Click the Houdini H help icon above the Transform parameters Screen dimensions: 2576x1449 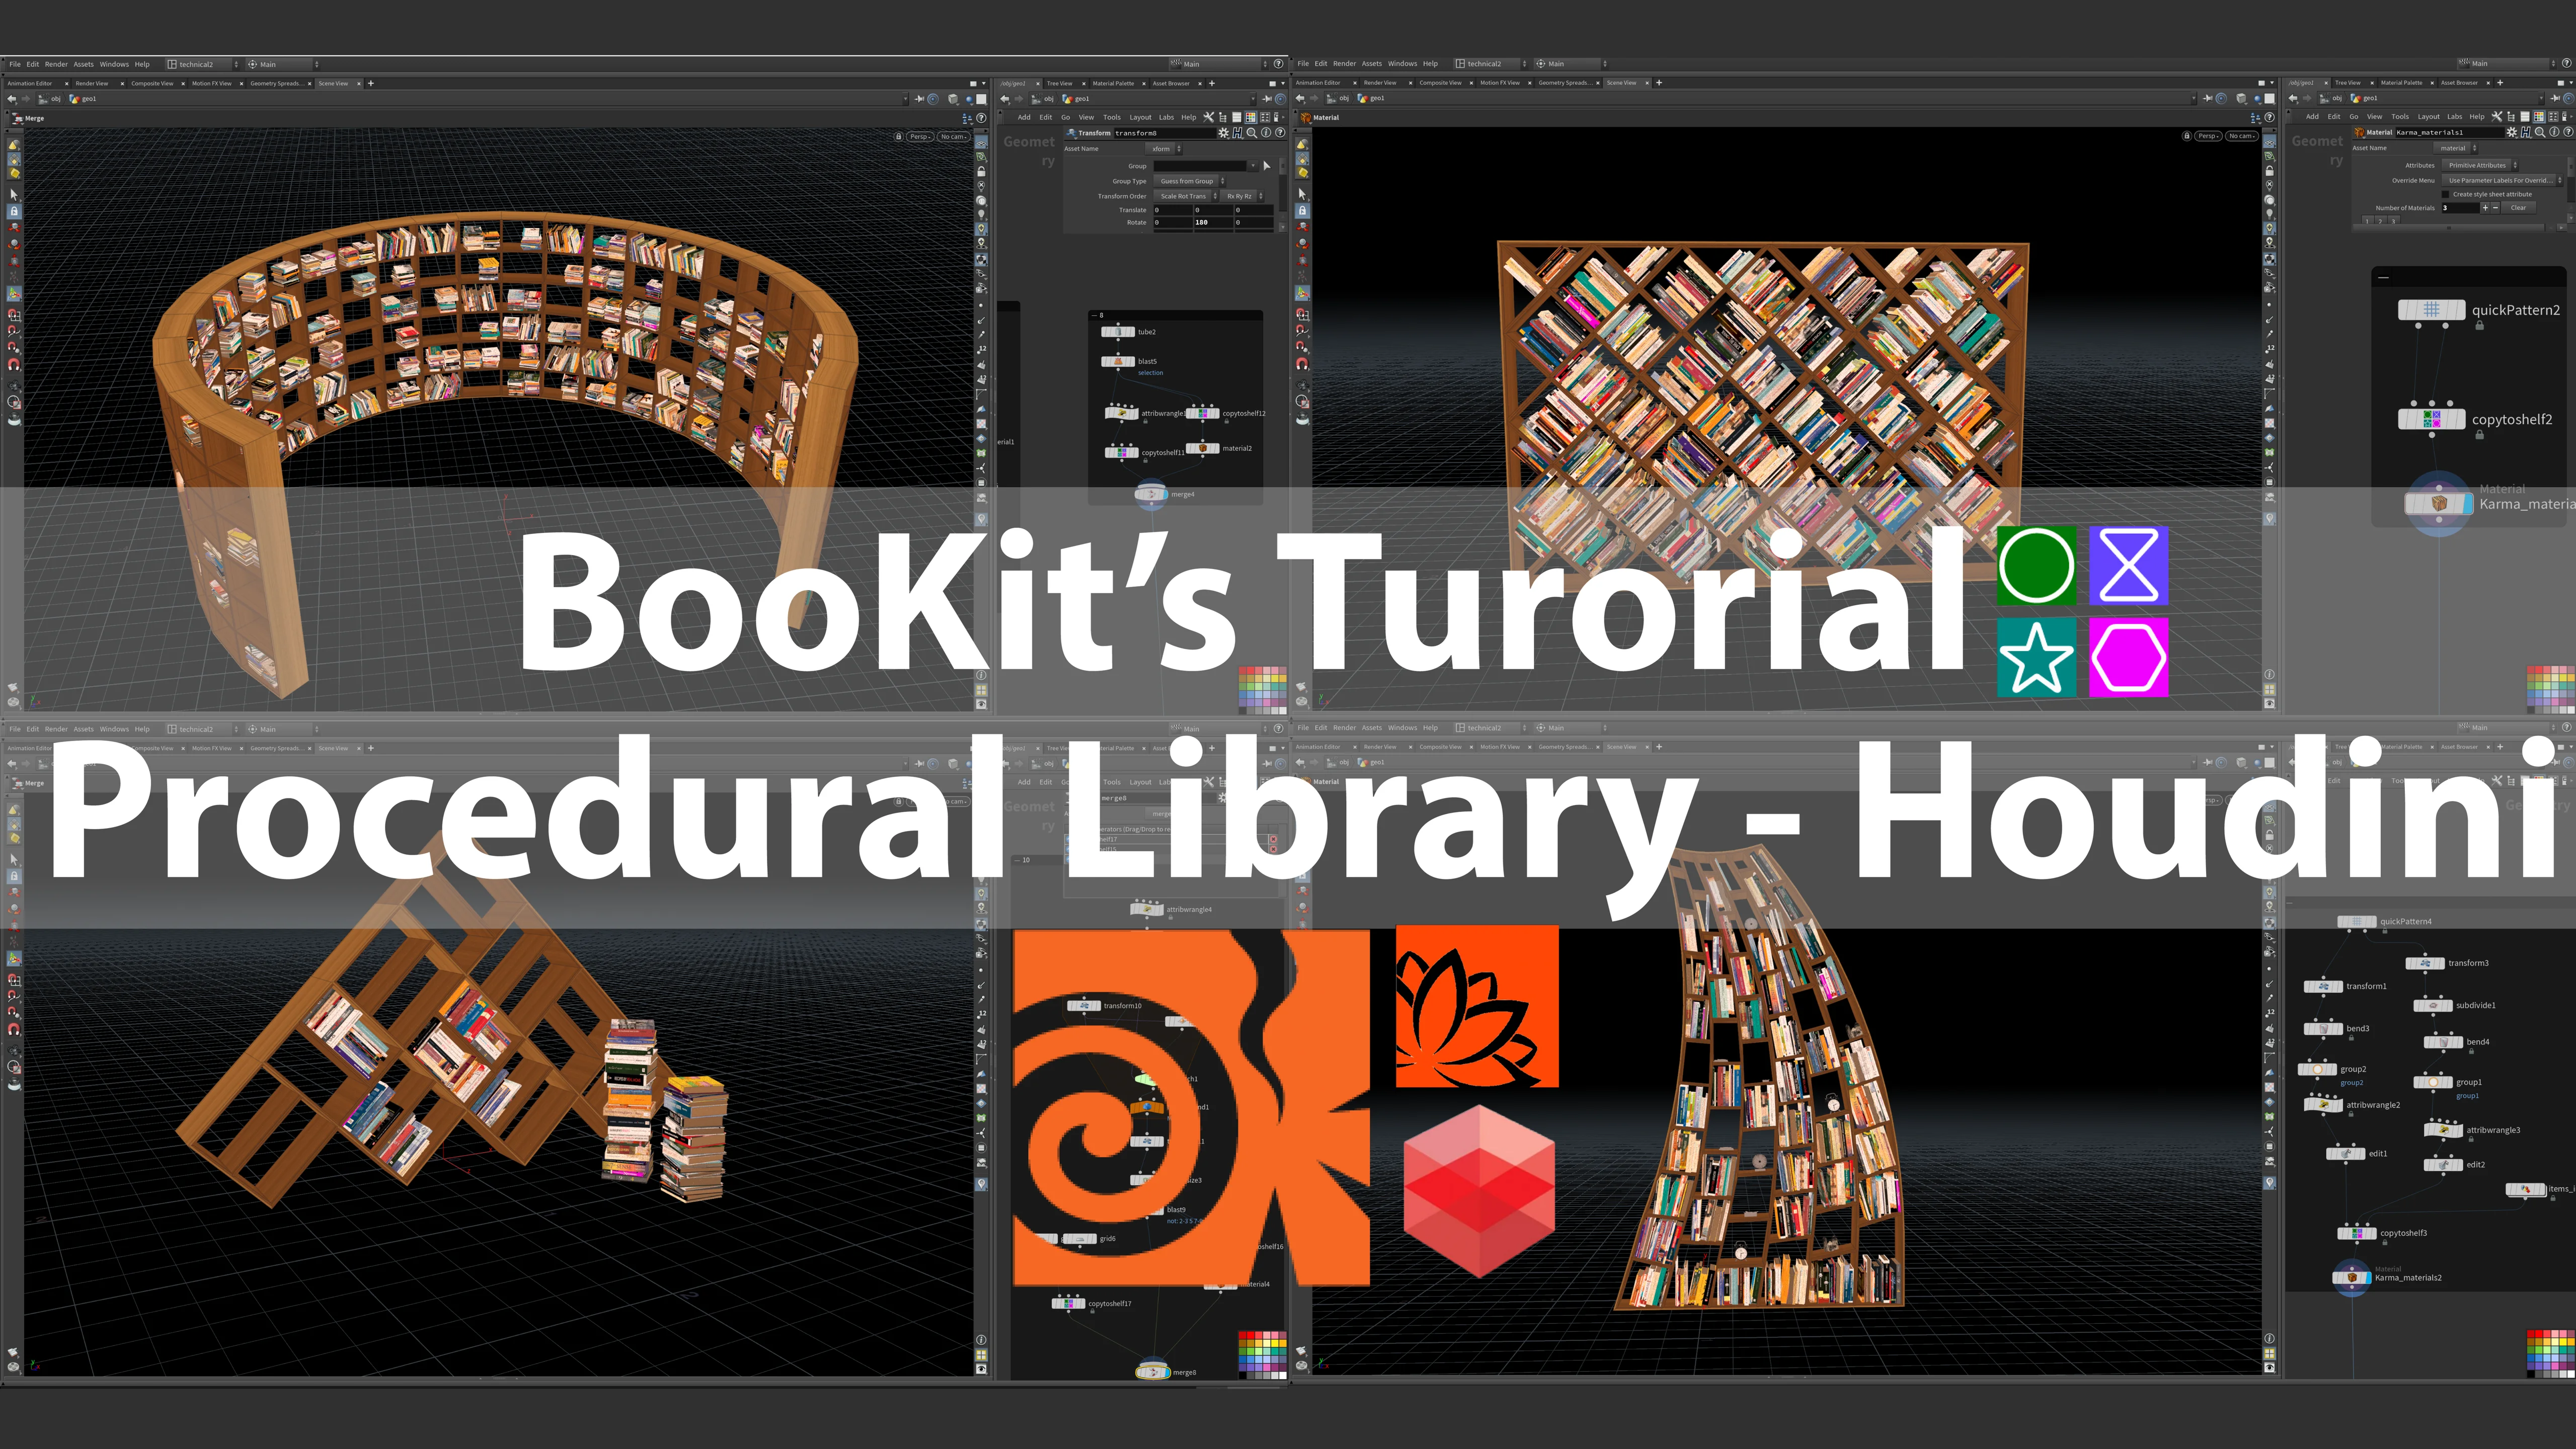tap(1238, 134)
